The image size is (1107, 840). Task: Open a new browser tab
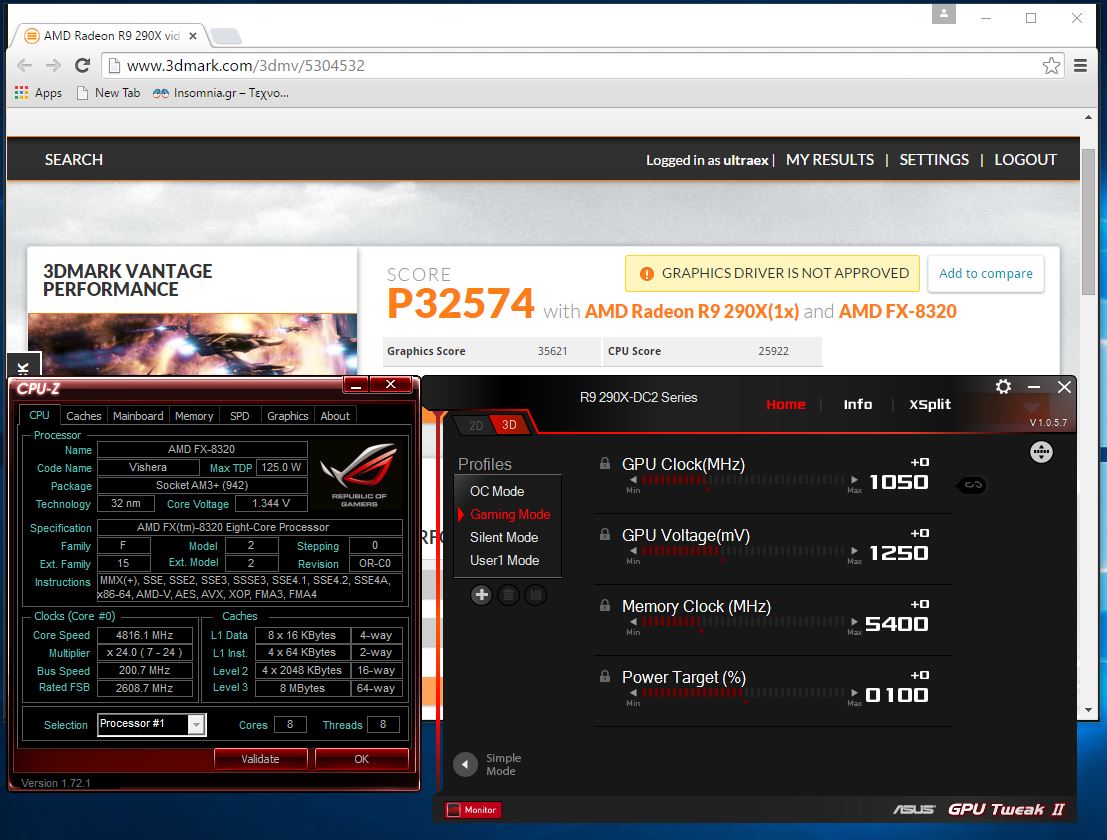coord(226,35)
